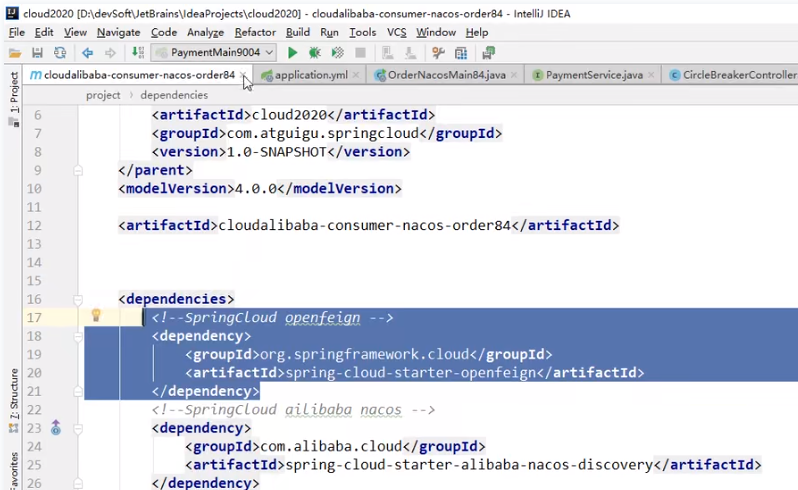Click the gutter marker icon on line 23
The image size is (798, 490).
[x=55, y=428]
